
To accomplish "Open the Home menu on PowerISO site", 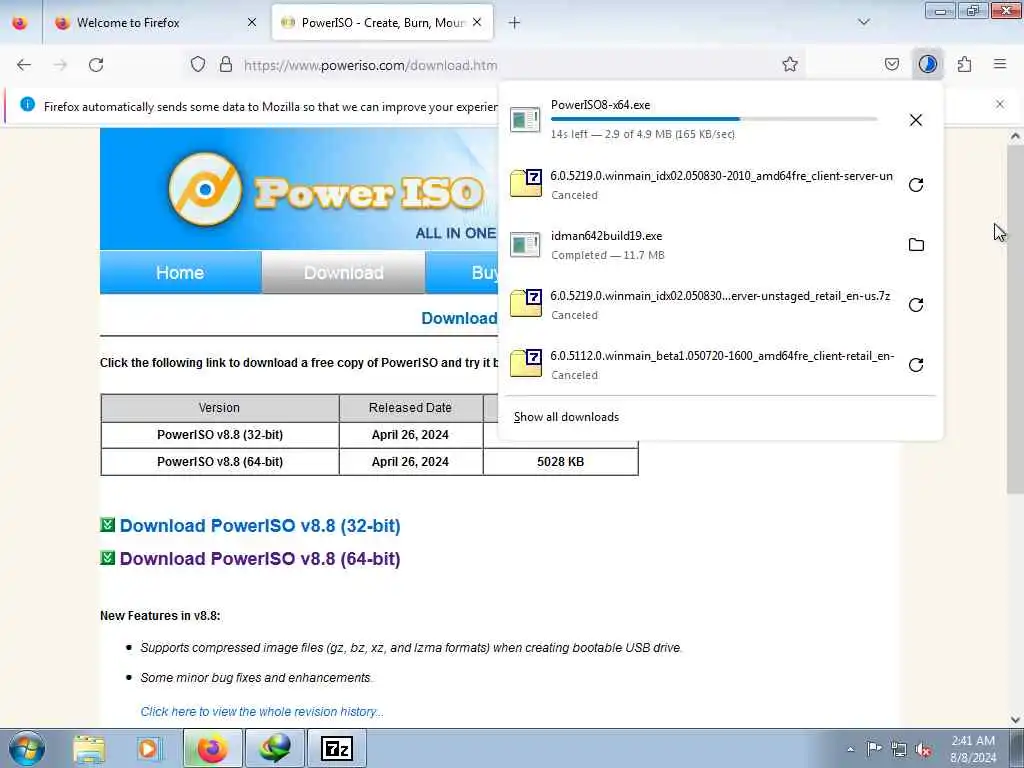I will click(x=180, y=272).
